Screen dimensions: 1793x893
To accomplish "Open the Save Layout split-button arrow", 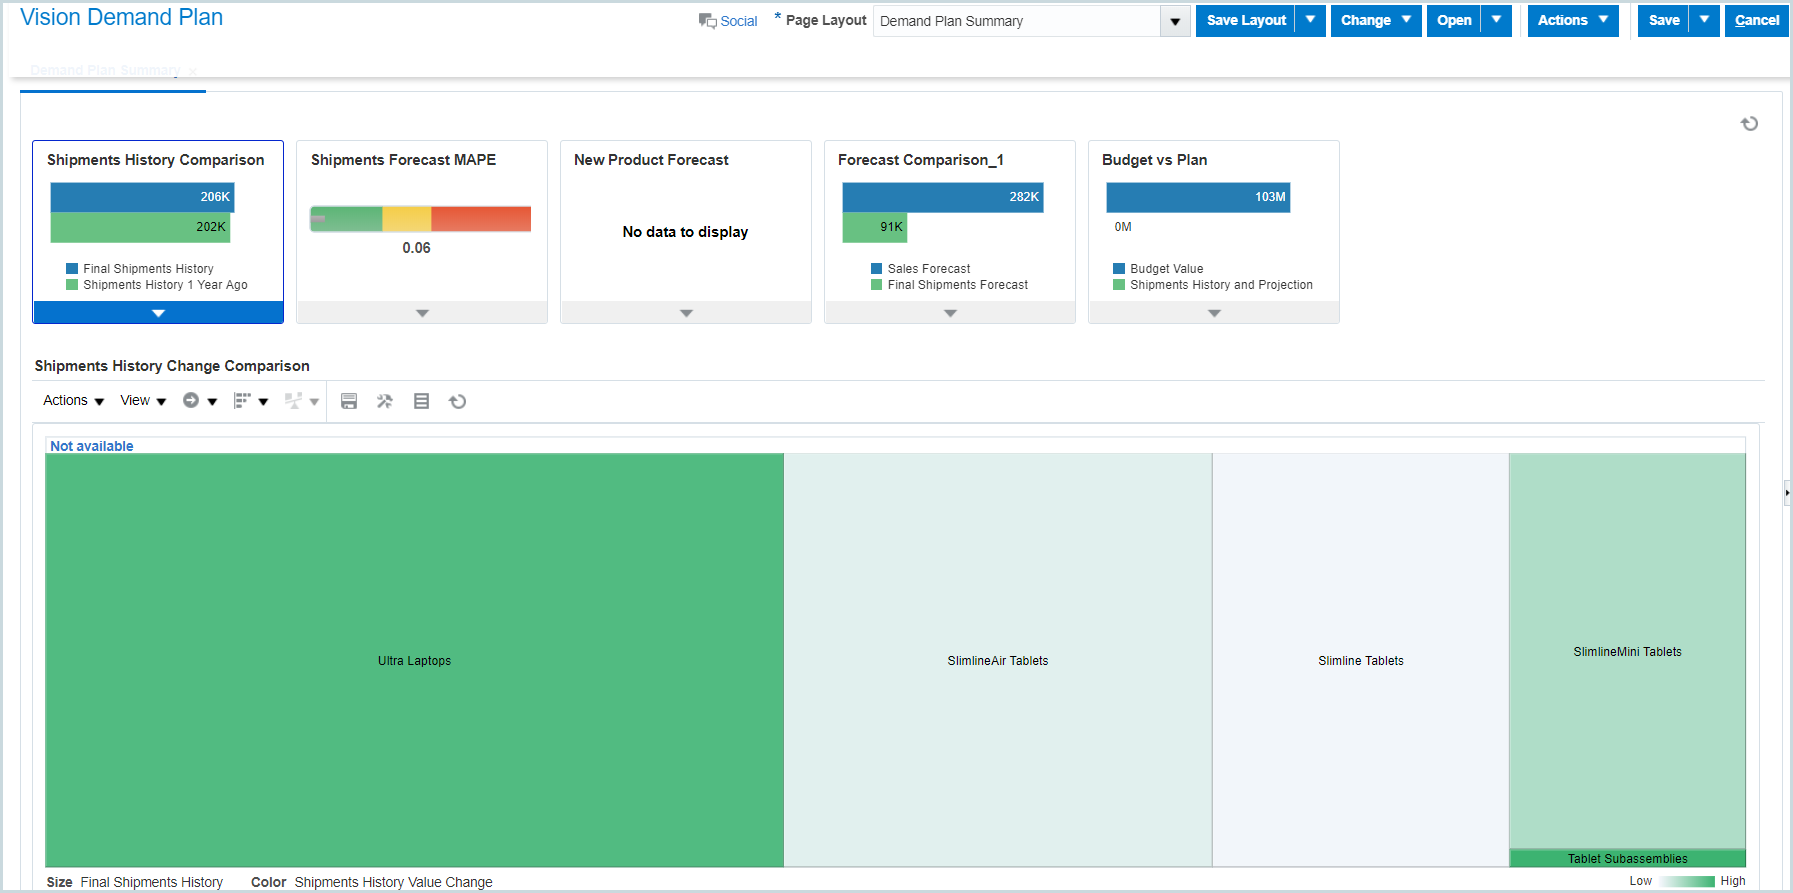I will (1310, 20).
